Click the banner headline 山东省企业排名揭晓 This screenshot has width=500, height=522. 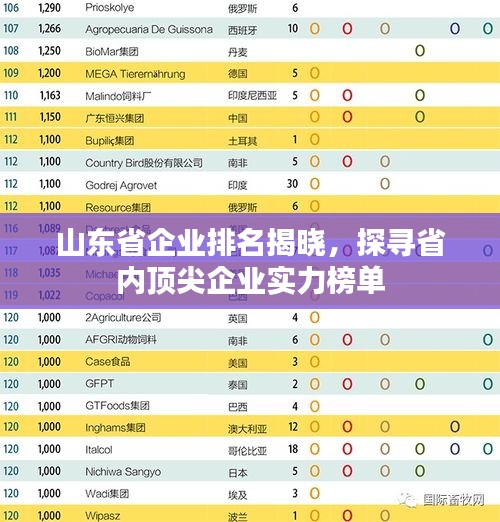pos(192,243)
